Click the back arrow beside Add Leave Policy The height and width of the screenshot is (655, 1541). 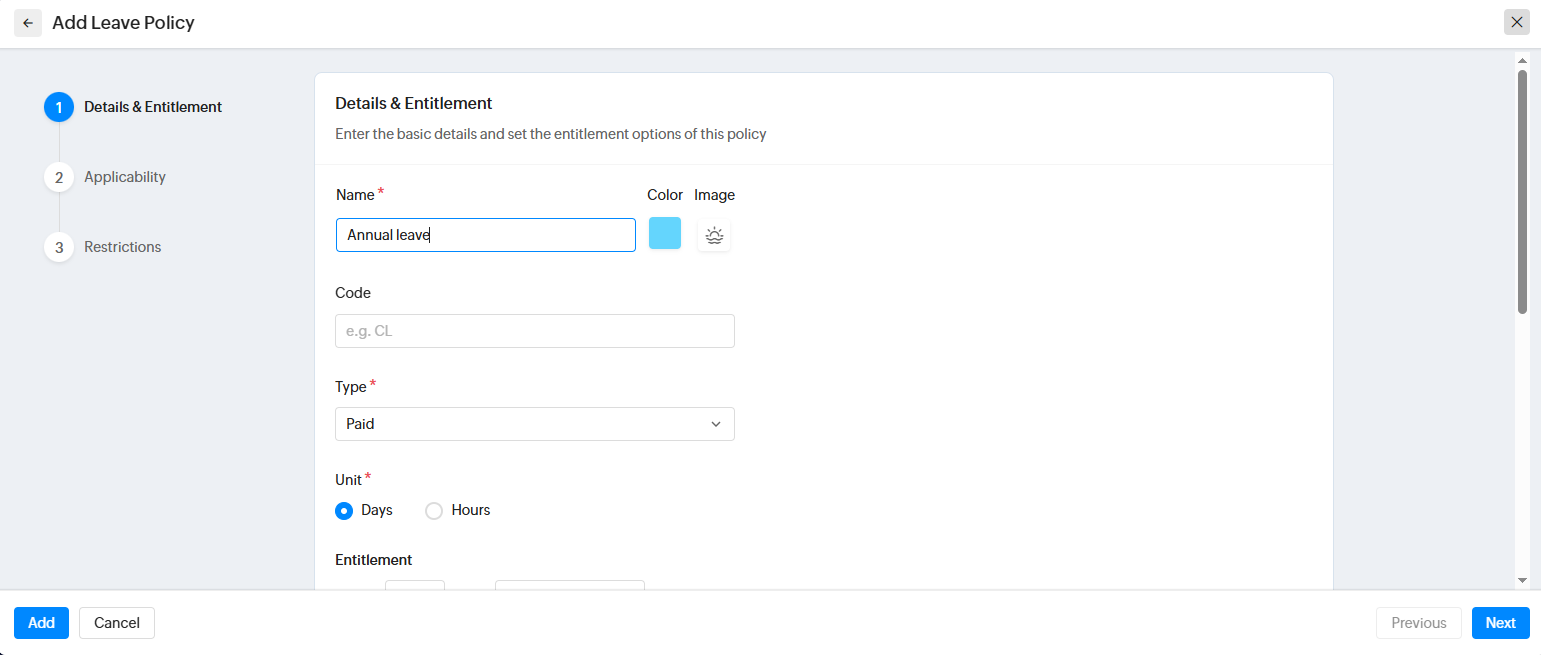coord(28,23)
